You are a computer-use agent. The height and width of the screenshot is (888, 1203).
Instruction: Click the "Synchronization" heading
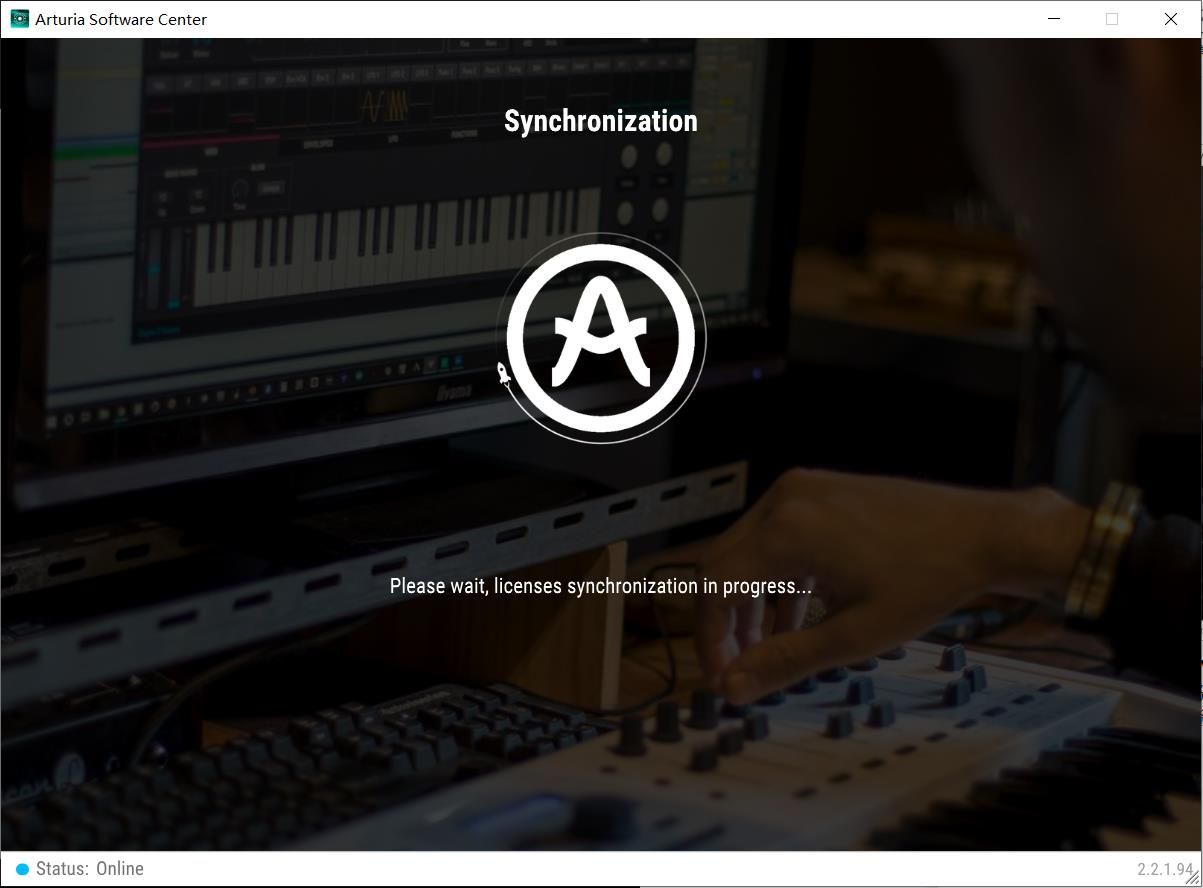600,121
